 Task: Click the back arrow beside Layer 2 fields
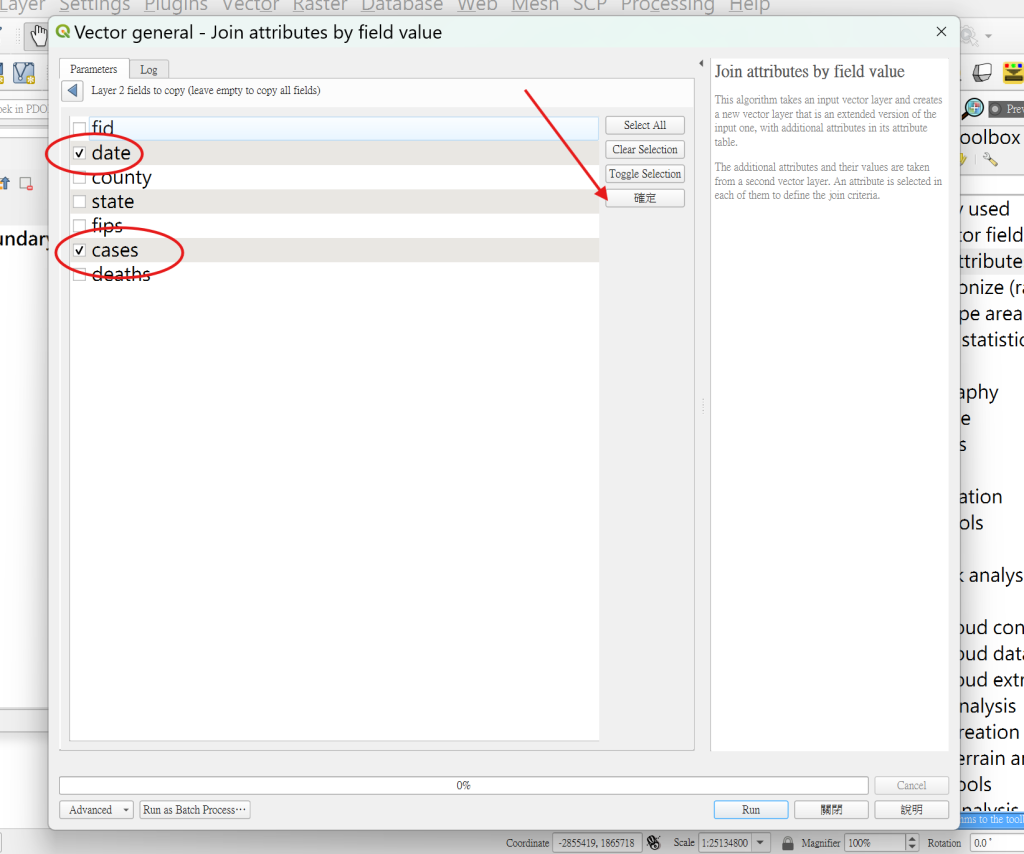(72, 91)
